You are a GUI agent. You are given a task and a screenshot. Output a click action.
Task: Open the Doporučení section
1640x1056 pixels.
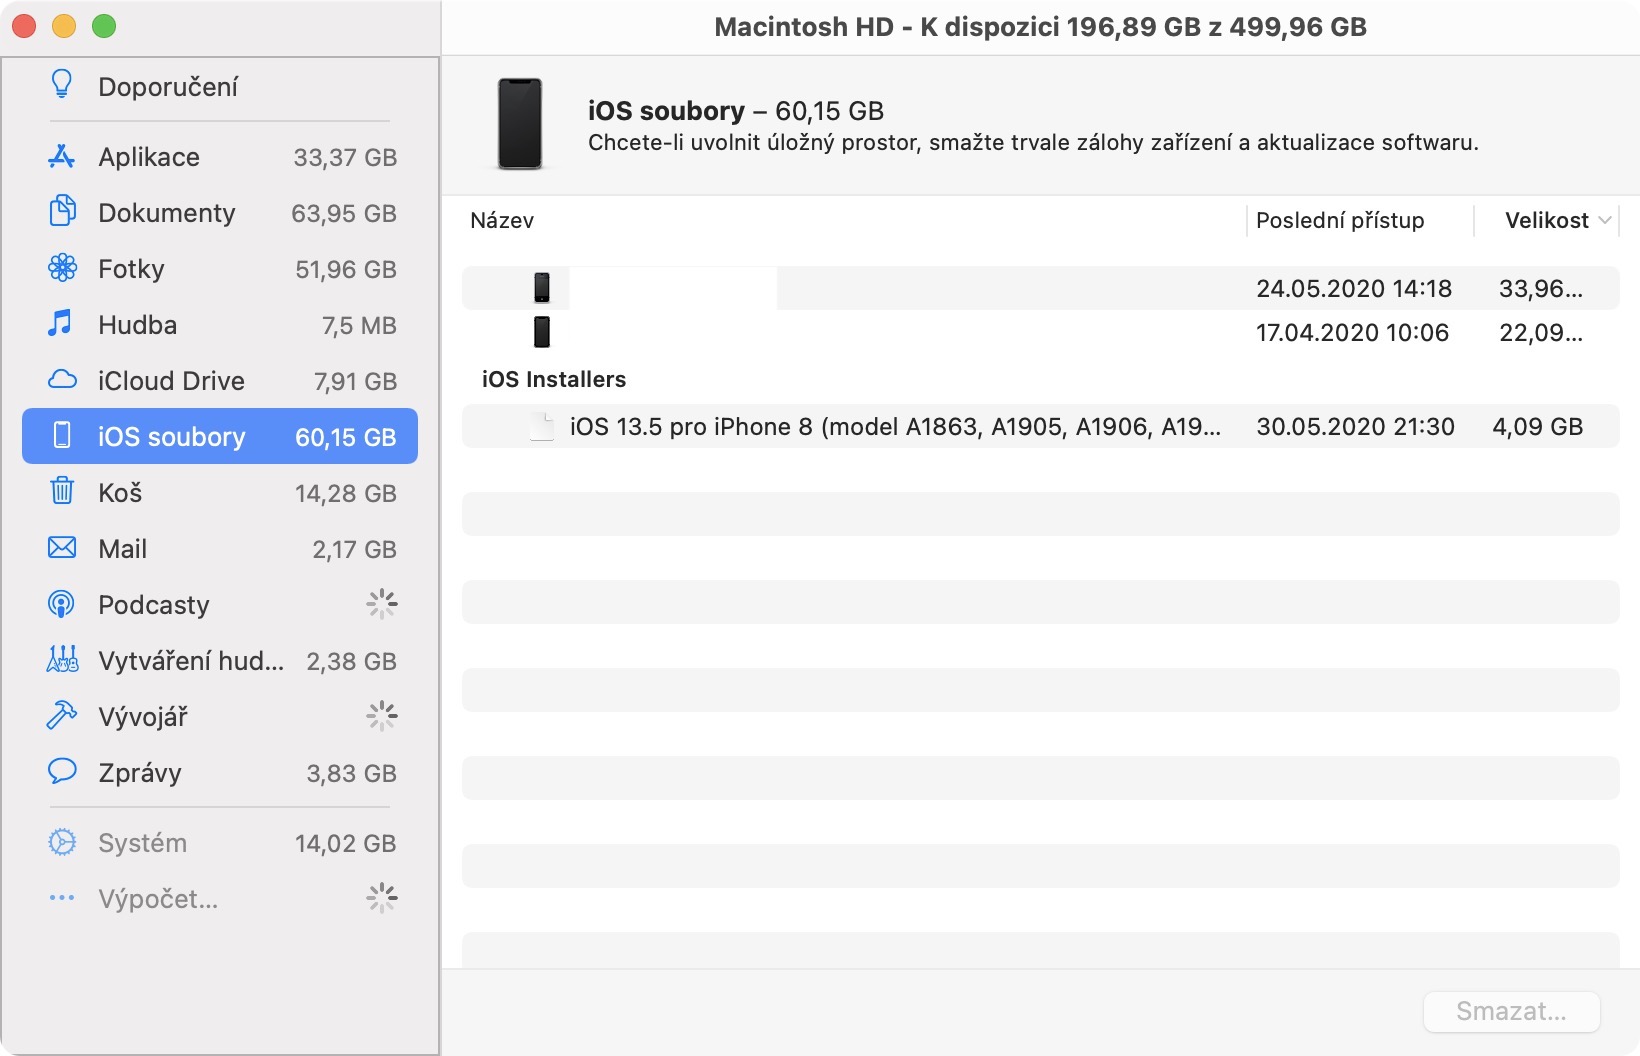click(220, 86)
